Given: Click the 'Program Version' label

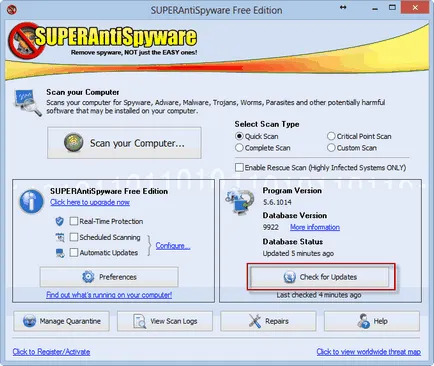Looking at the screenshot, I should click(x=292, y=190).
